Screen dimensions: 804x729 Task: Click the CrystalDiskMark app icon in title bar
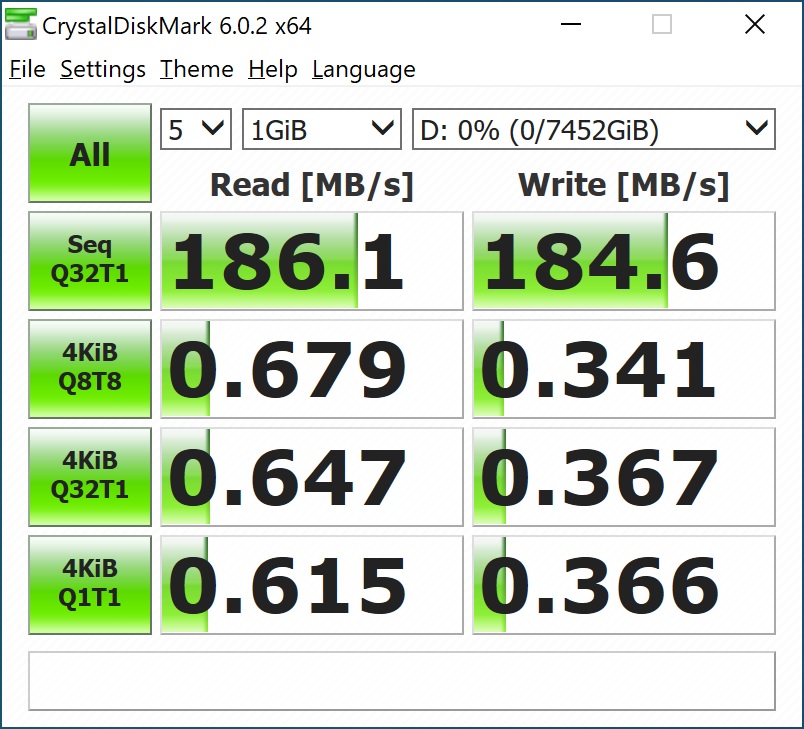click(21, 24)
